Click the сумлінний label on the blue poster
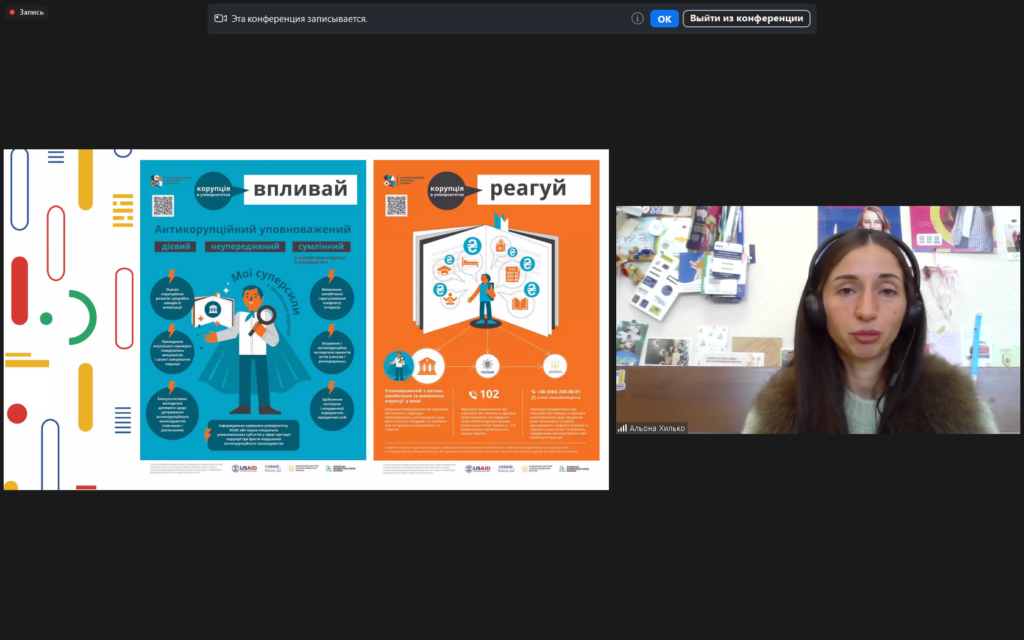1024x640 pixels. [x=319, y=246]
